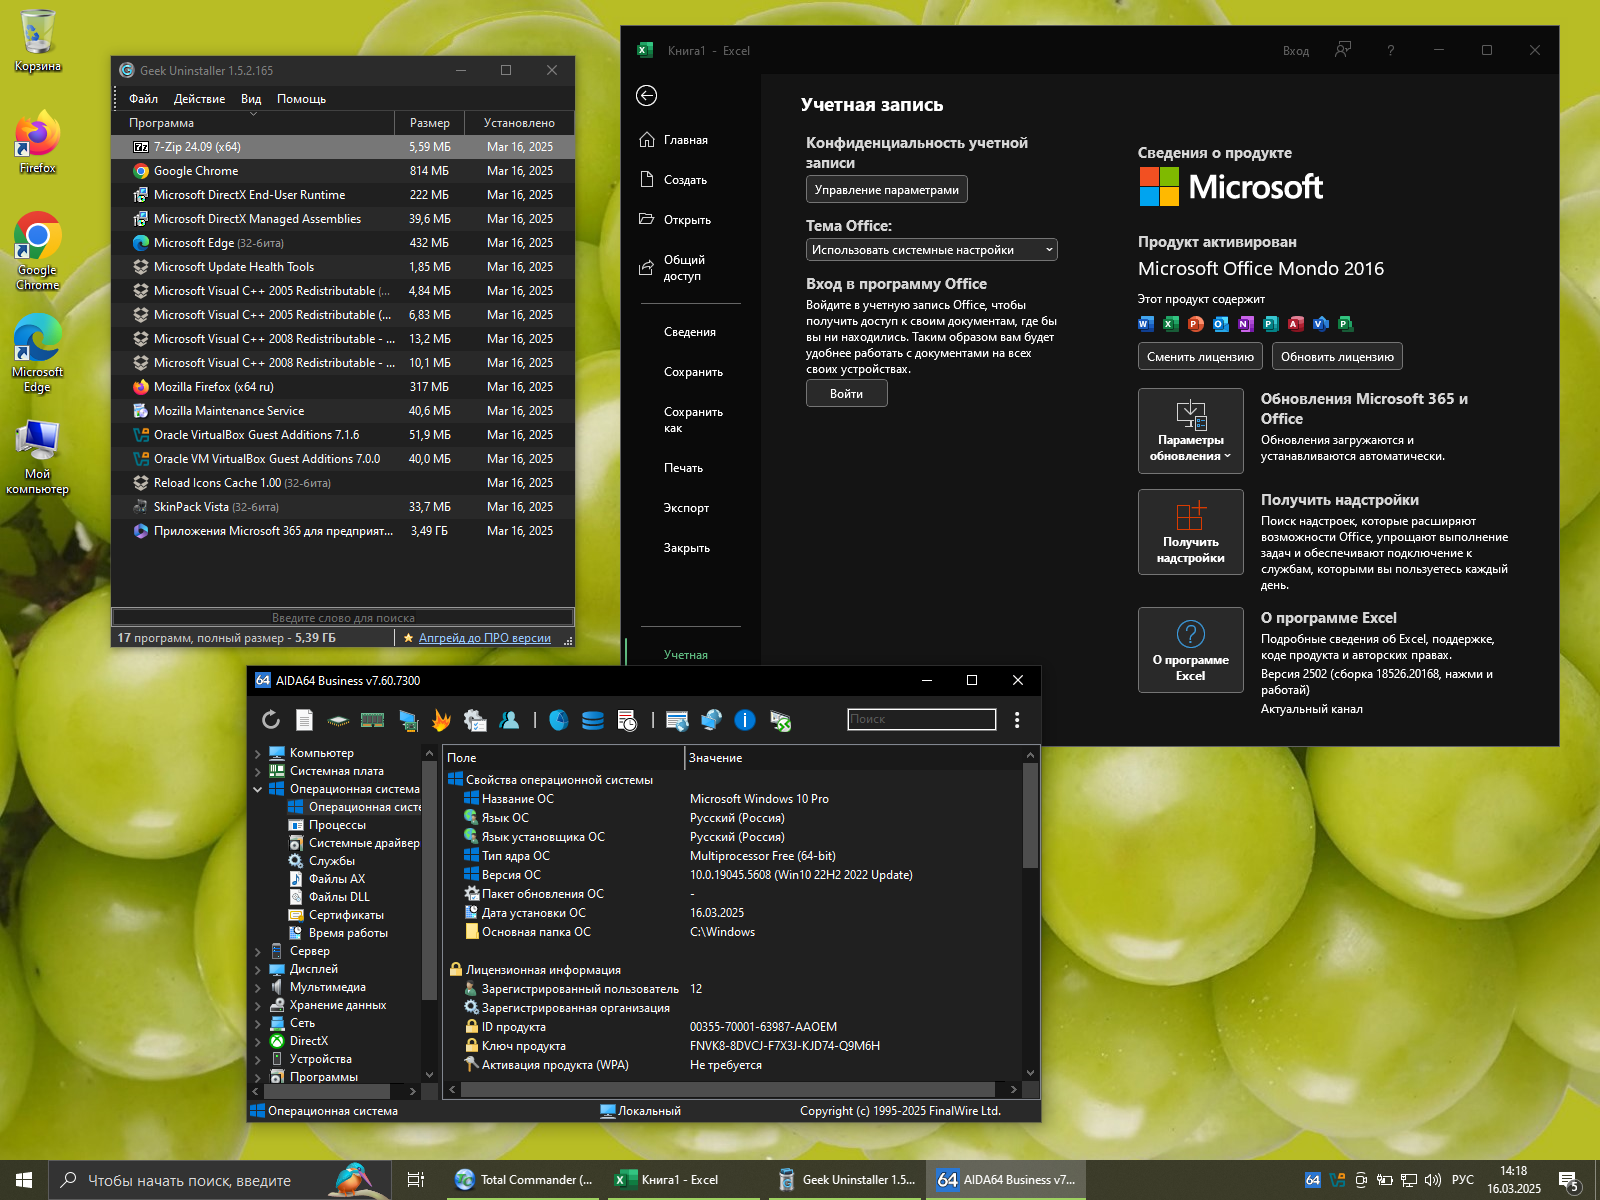Click the Visio icon under product contents
The height and width of the screenshot is (1200, 1600).
pos(1321,324)
